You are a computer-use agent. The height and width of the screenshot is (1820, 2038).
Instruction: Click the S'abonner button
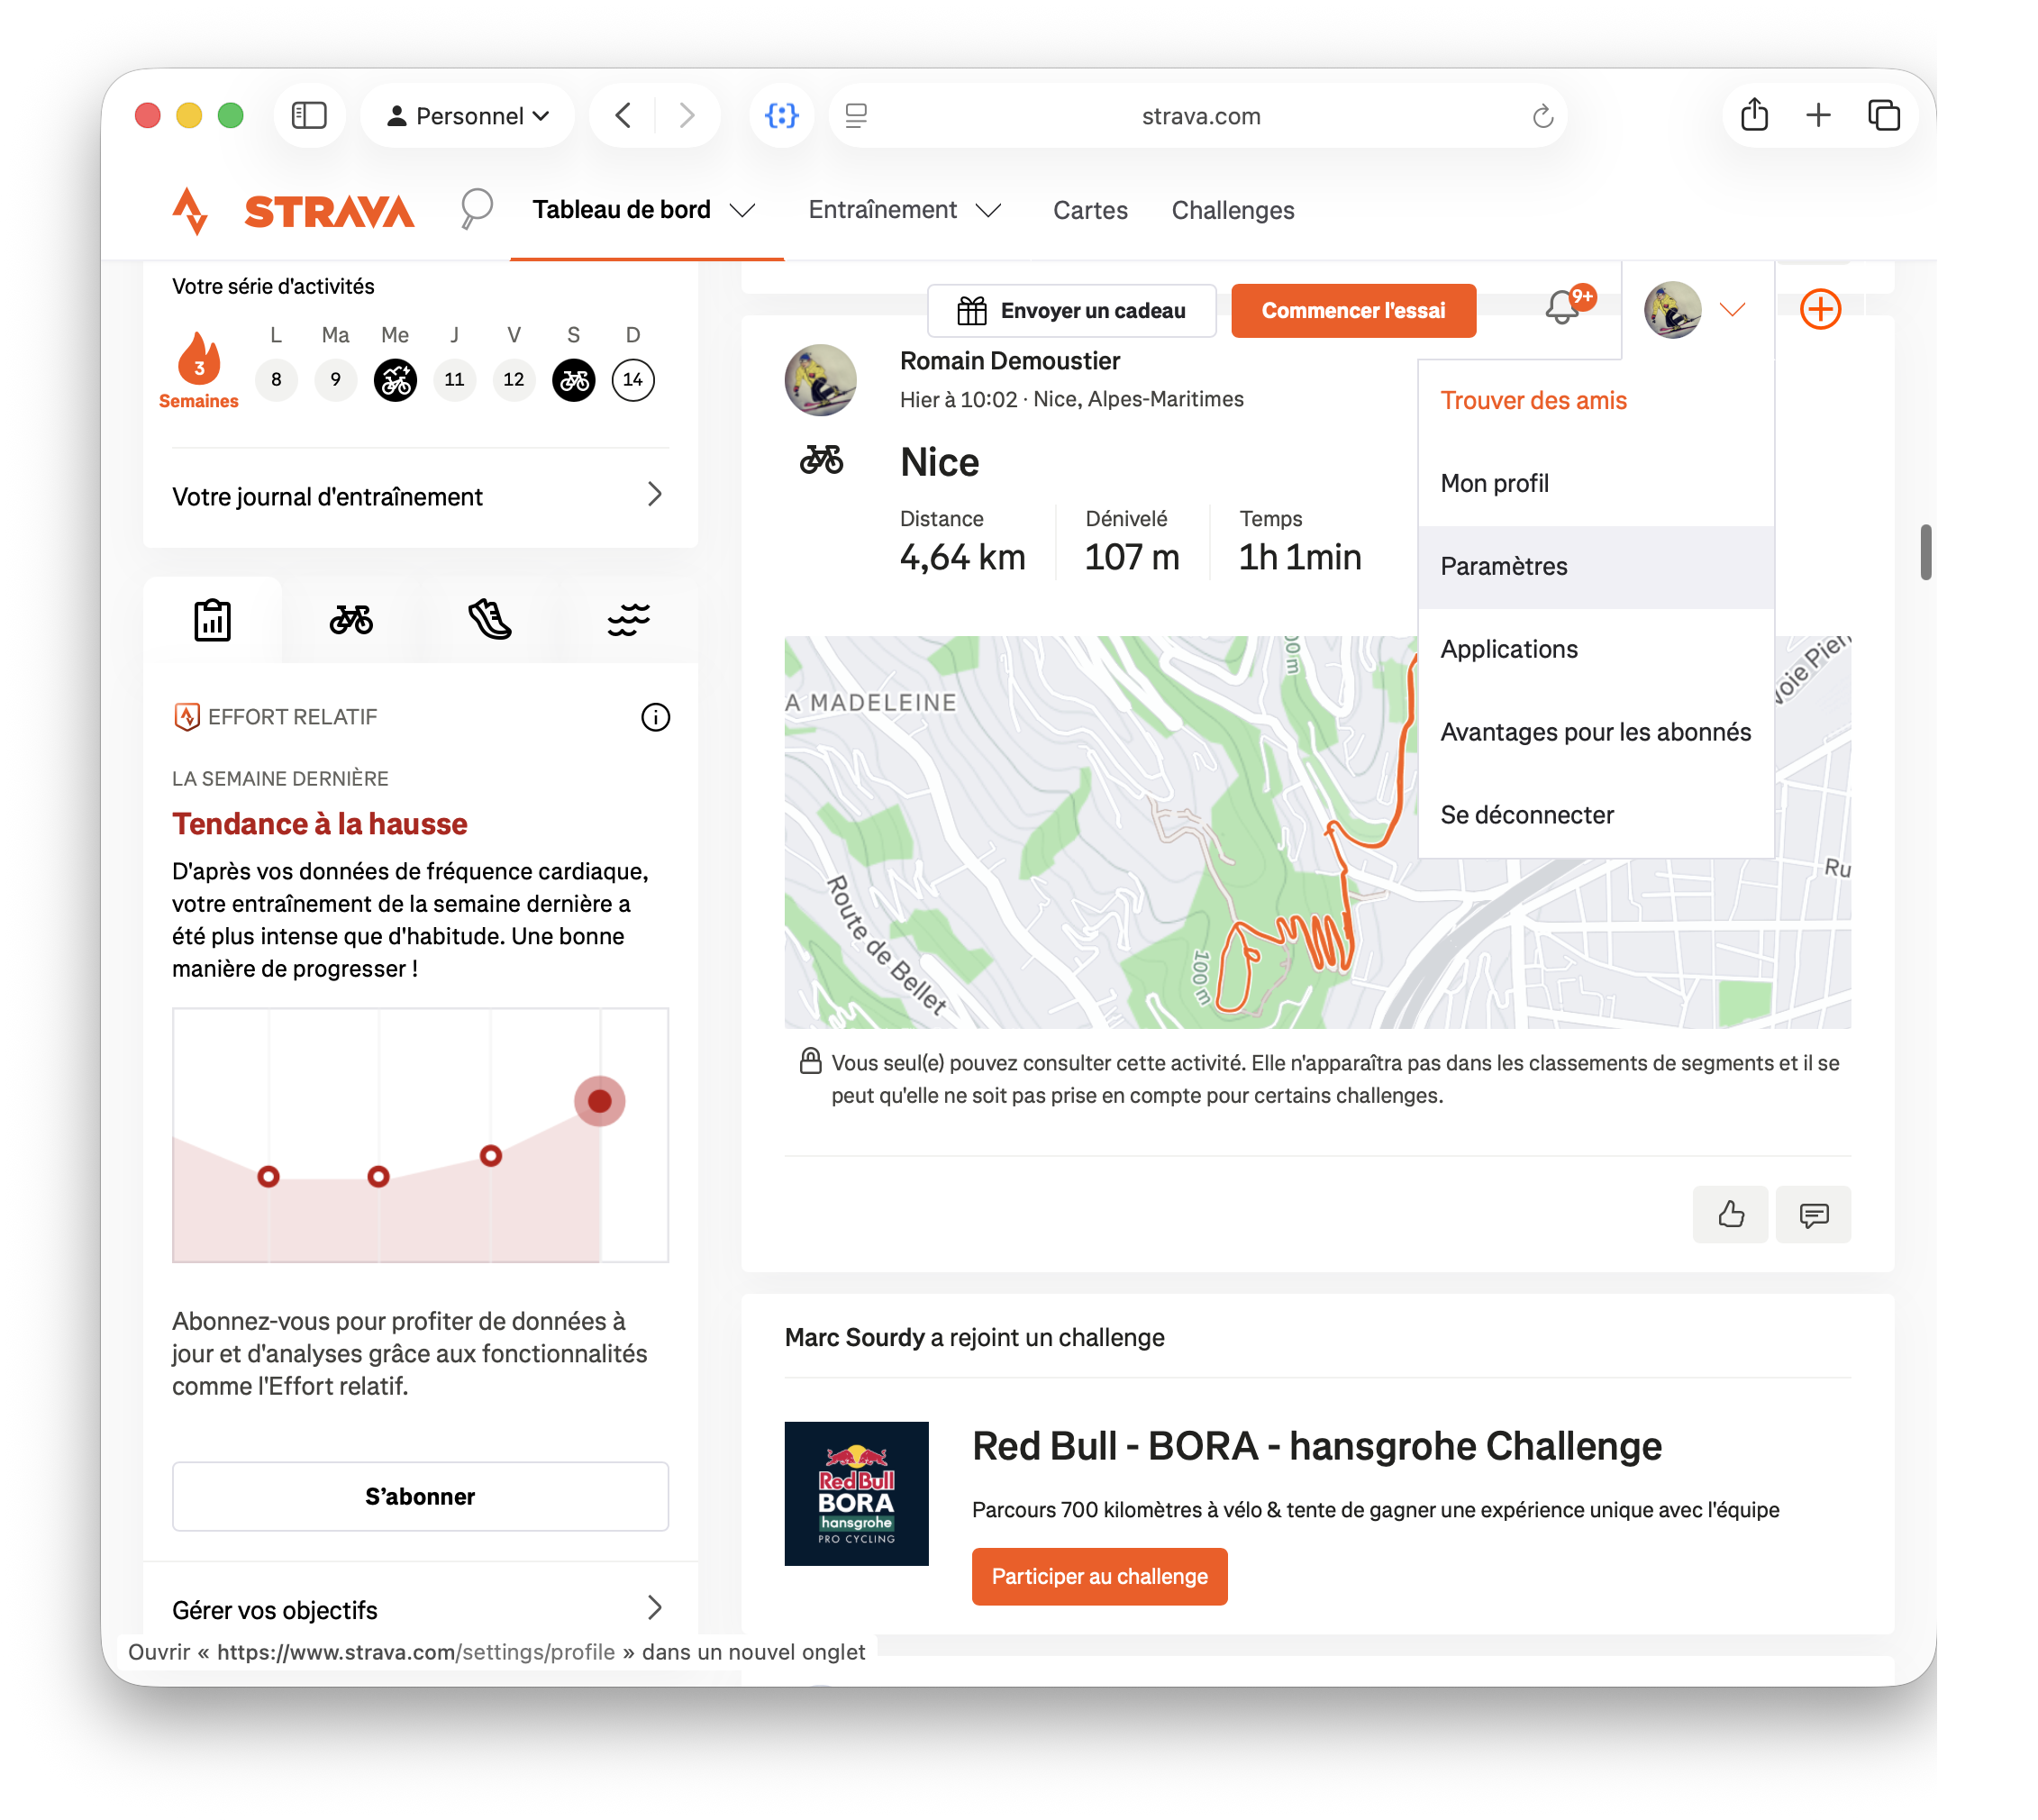click(420, 1497)
